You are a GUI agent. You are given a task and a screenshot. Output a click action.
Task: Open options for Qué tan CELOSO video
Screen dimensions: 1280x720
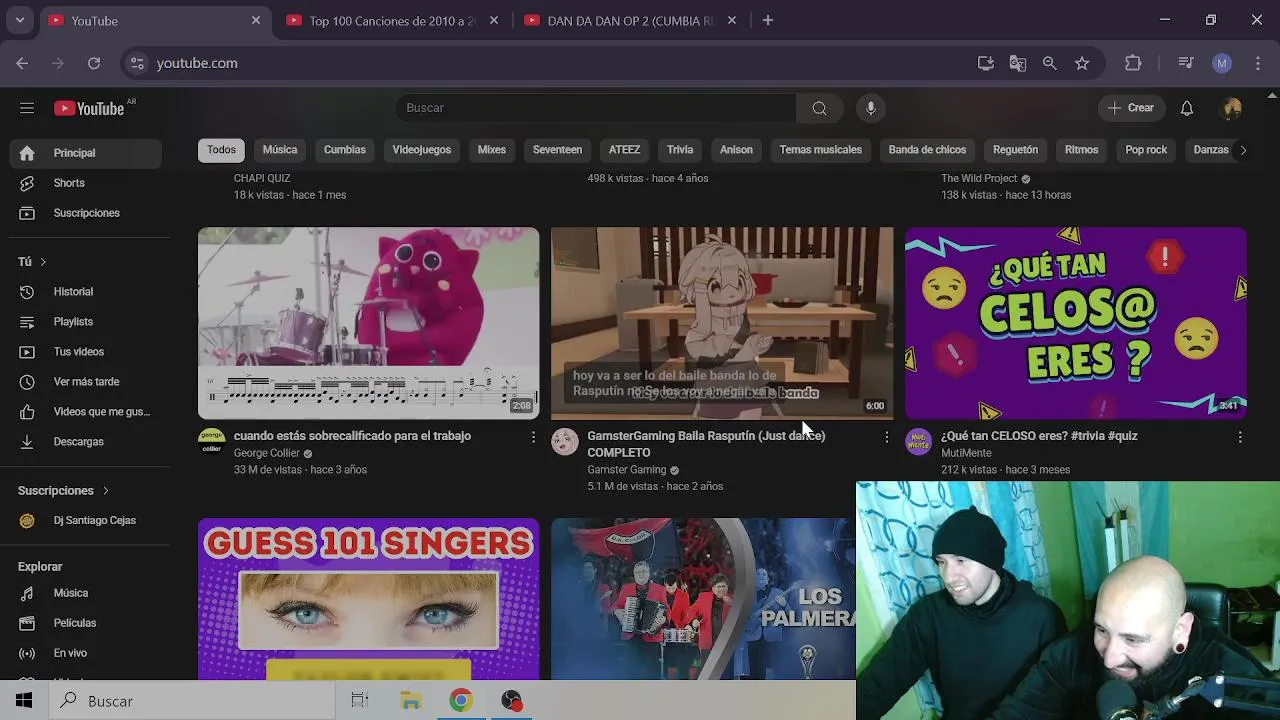pos(1240,437)
